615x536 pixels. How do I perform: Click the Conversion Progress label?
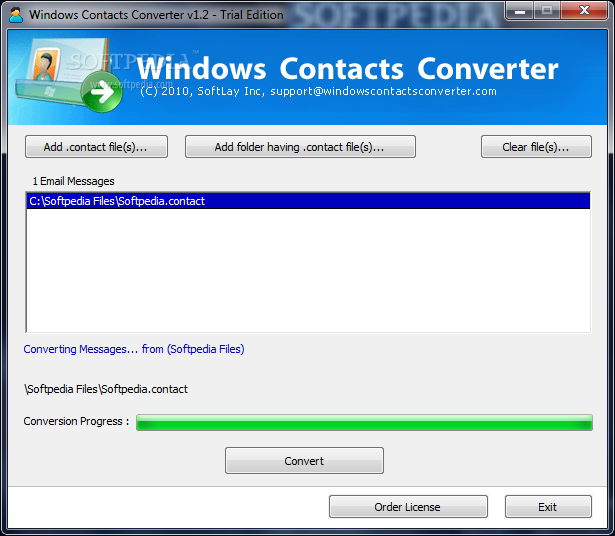point(76,421)
